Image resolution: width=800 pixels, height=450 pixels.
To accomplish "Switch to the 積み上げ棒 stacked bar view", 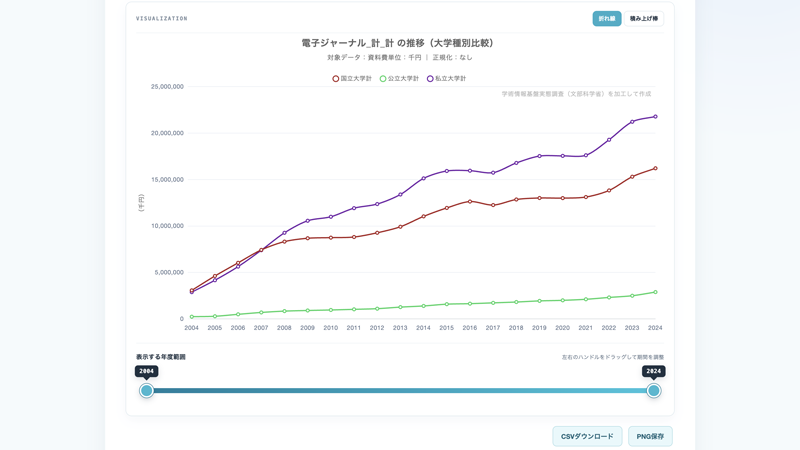I will click(644, 19).
